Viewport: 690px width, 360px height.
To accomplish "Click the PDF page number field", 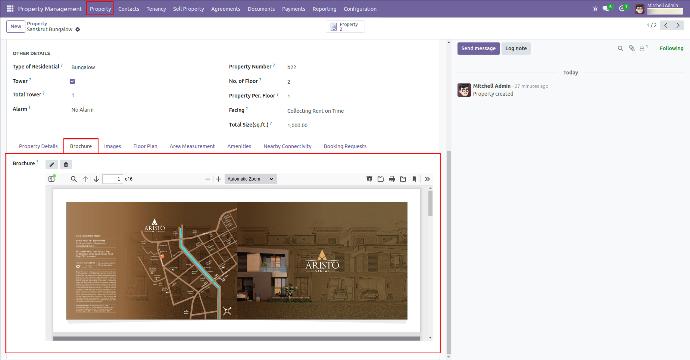I will pos(113,179).
